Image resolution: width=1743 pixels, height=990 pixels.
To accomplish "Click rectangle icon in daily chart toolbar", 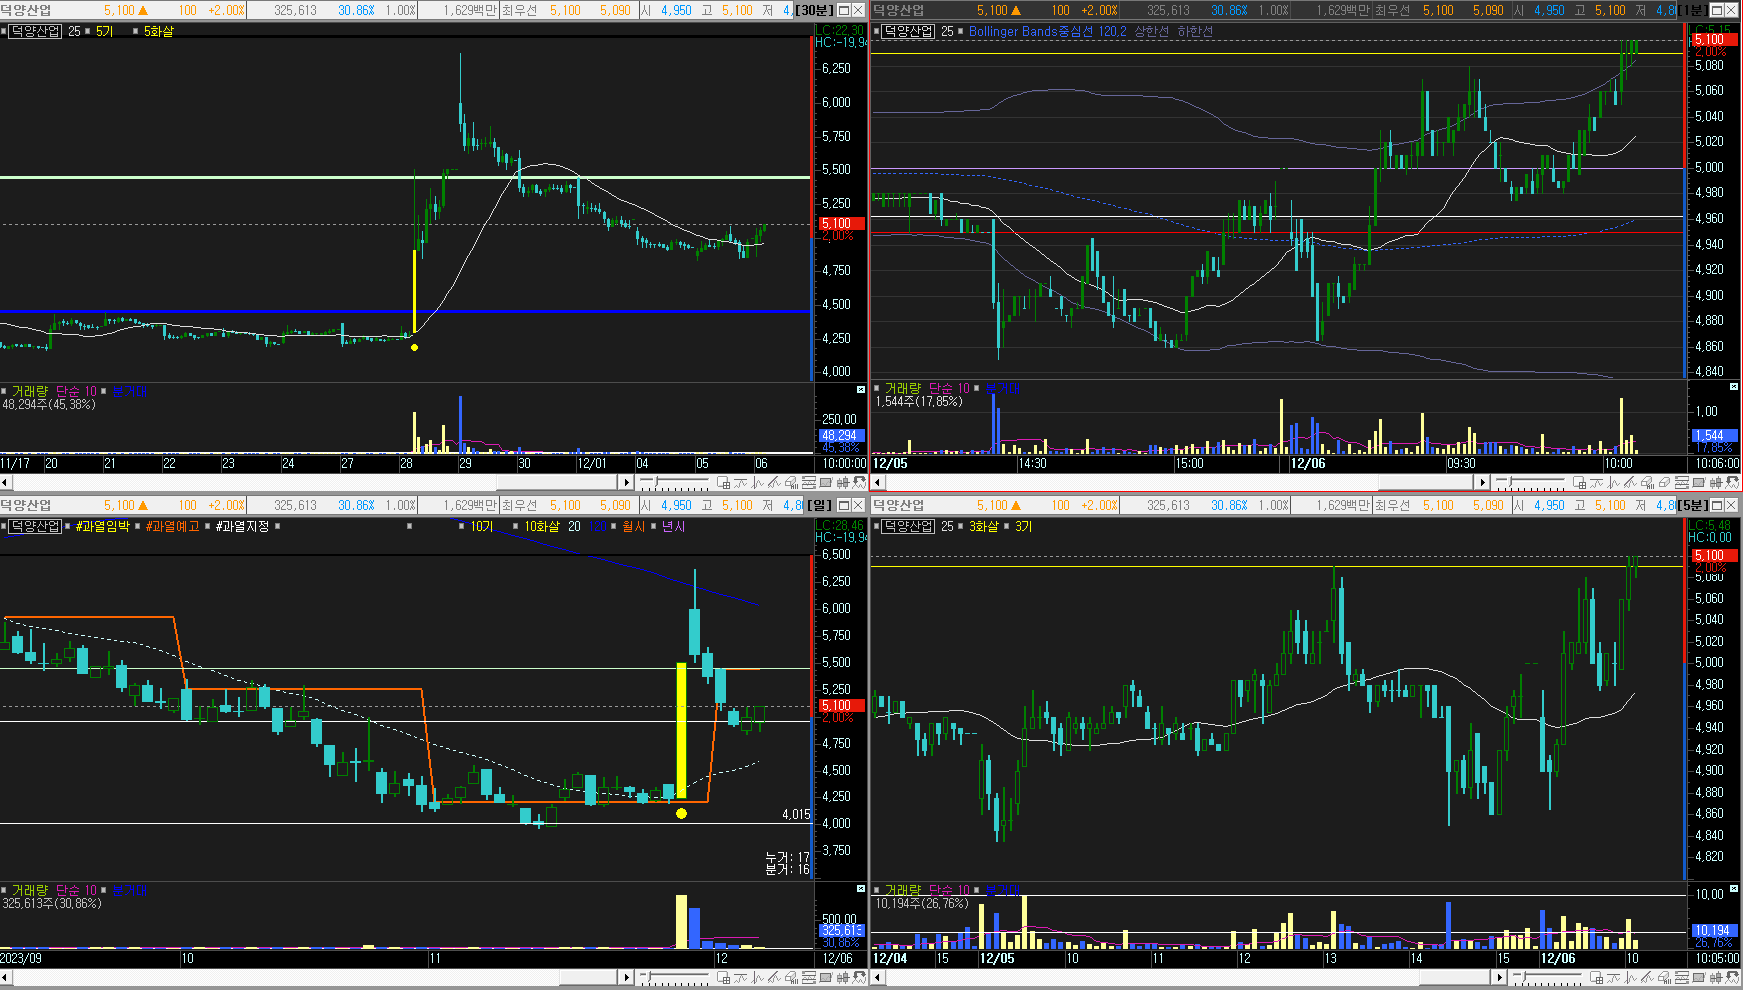I will pyautogui.click(x=825, y=977).
